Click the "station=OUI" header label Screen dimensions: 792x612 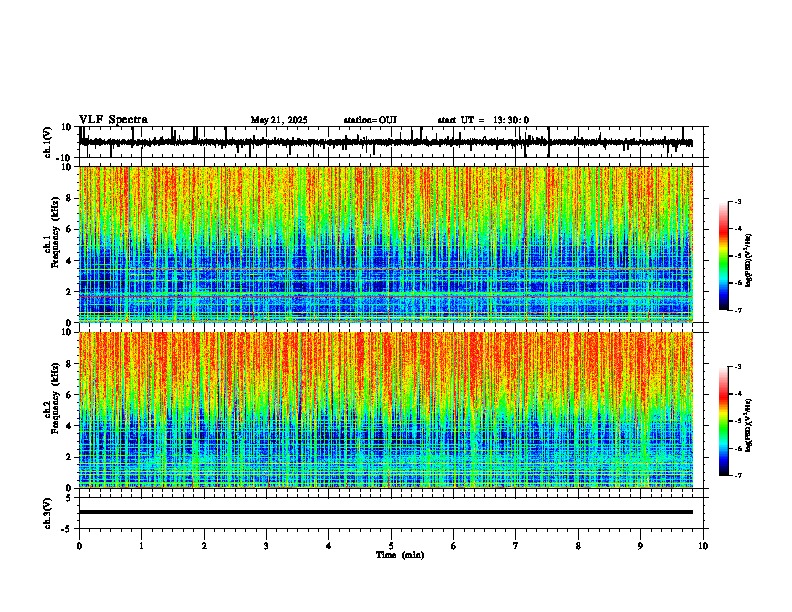pyautogui.click(x=370, y=120)
